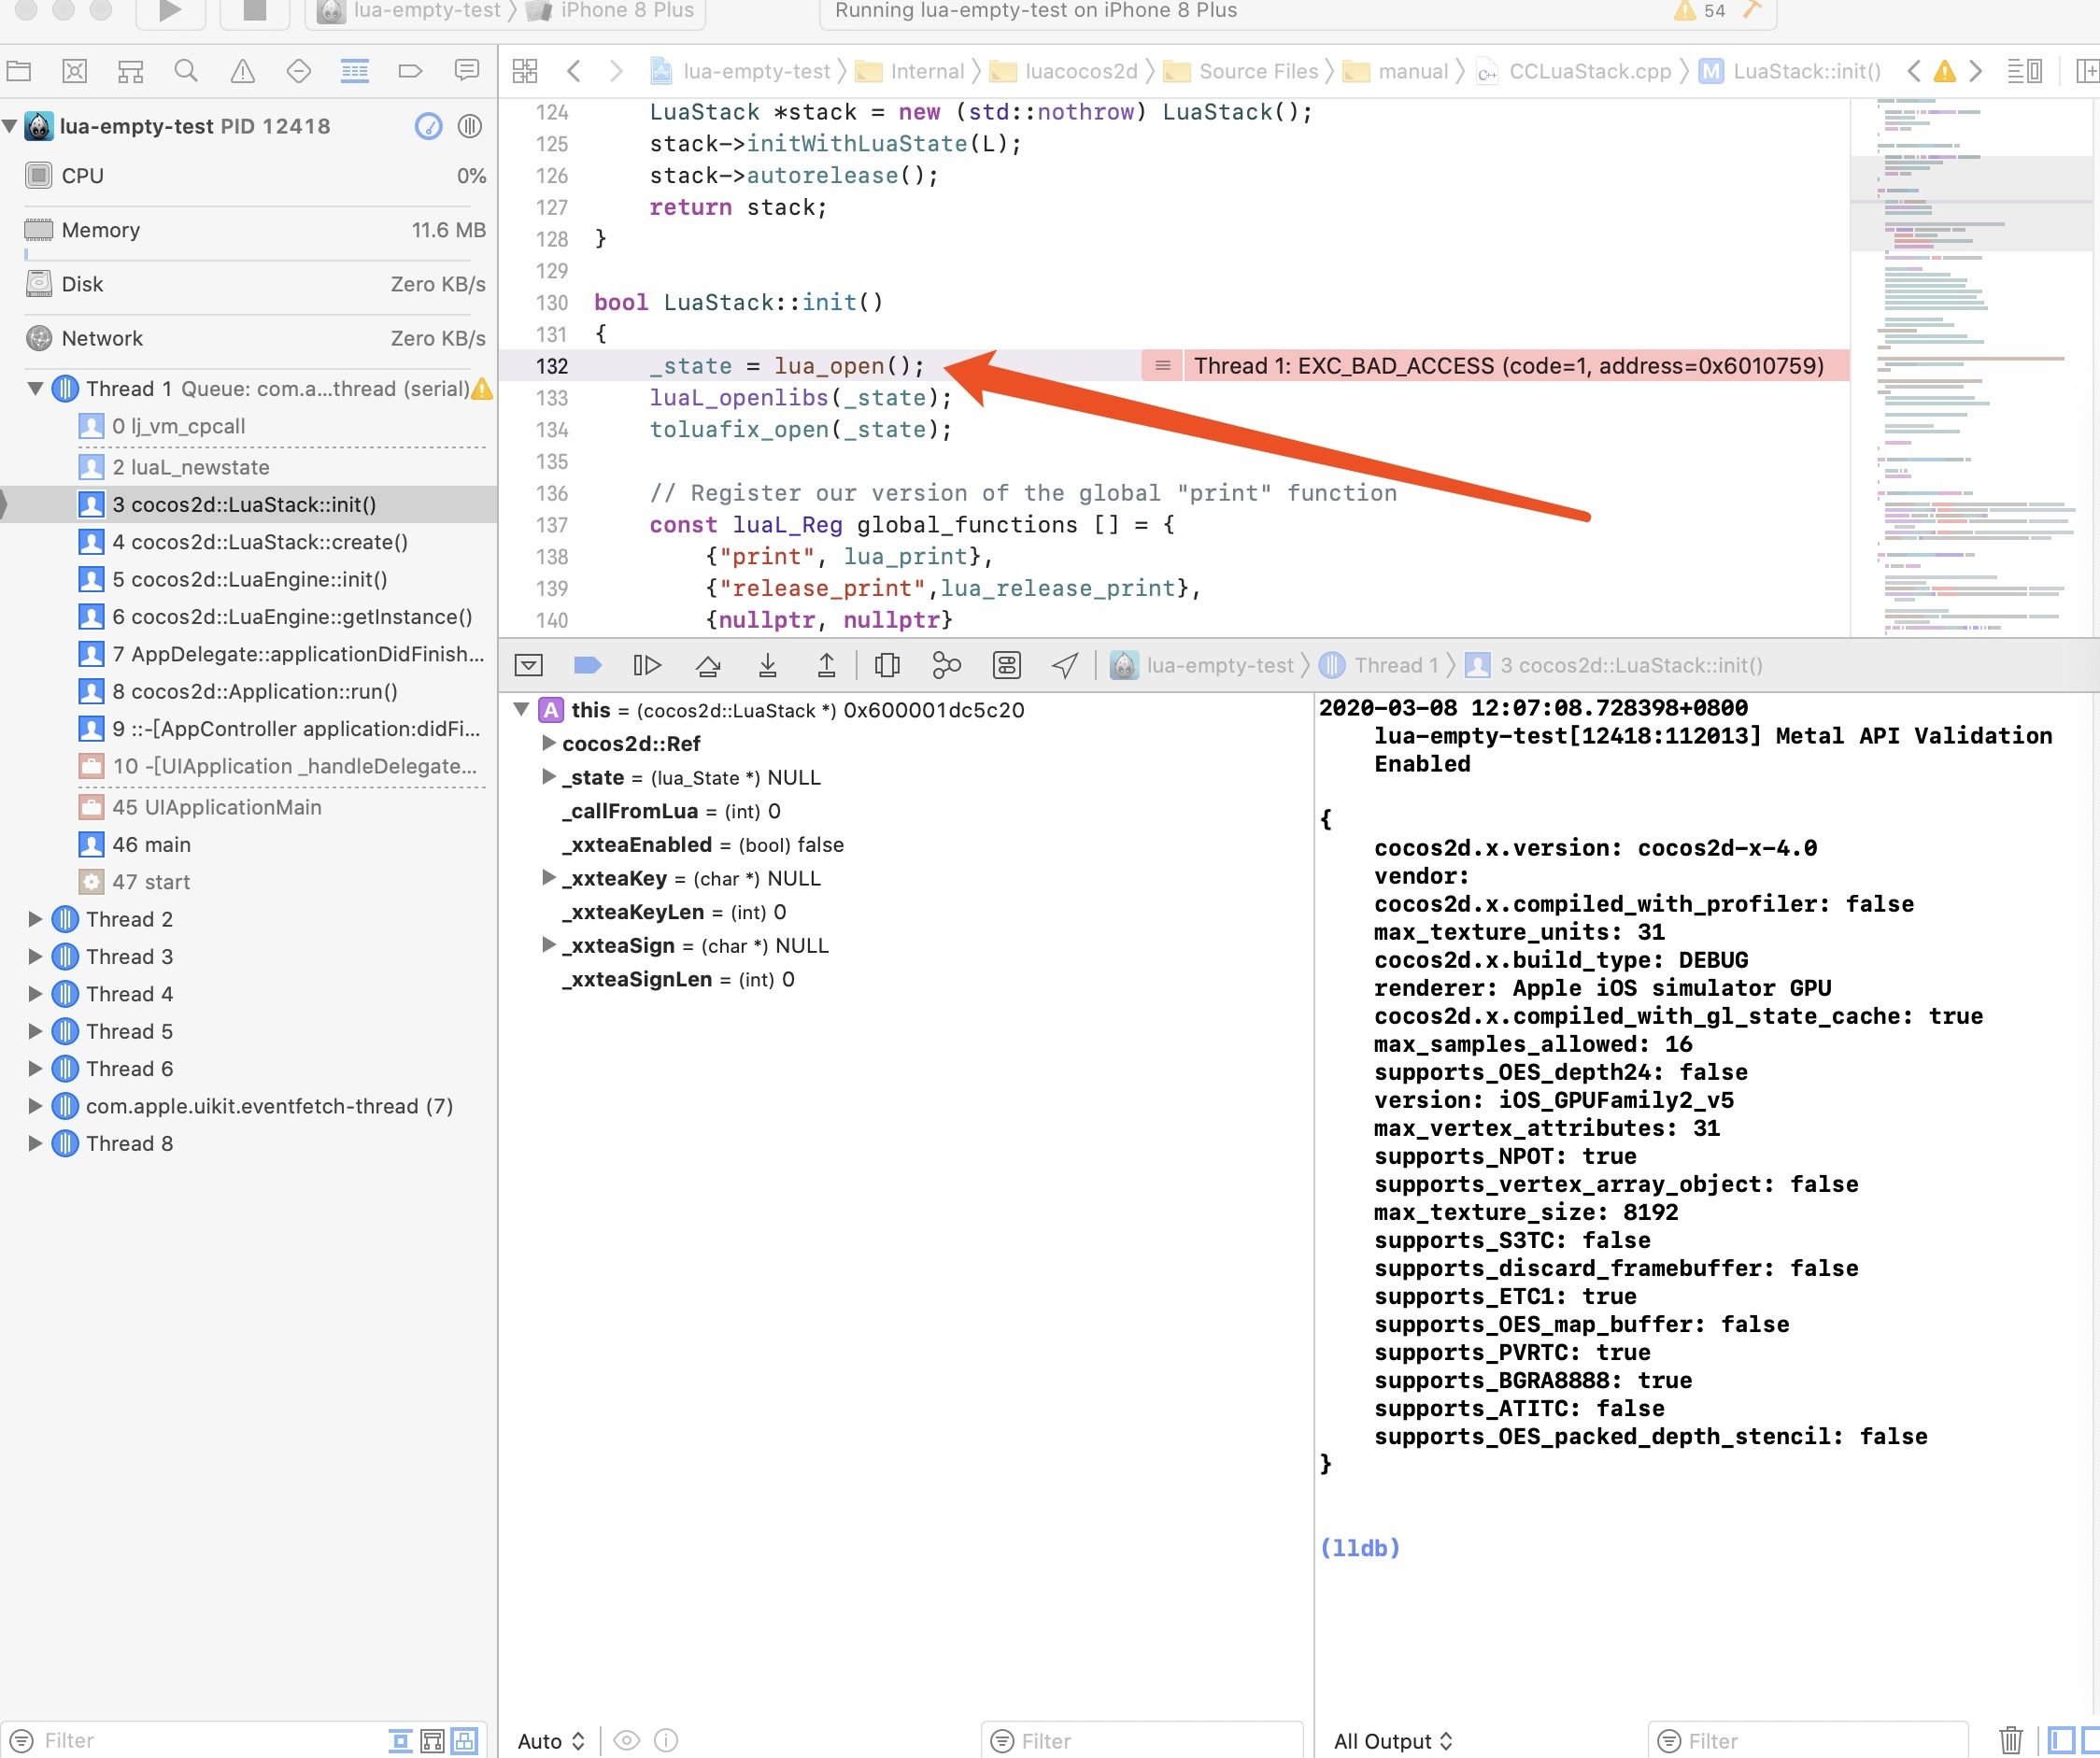The image size is (2100, 1758).
Task: Clear console with trash icon
Action: tap(2010, 1741)
